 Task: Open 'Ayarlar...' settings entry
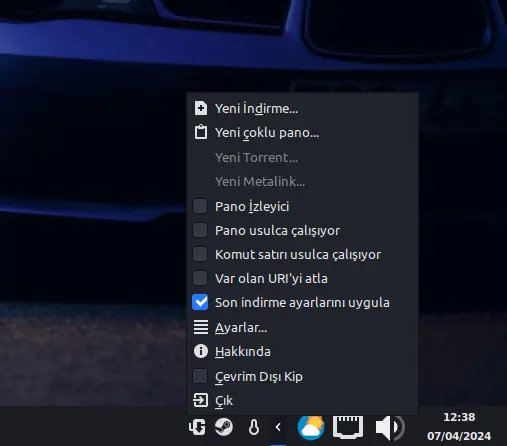click(x=302, y=327)
